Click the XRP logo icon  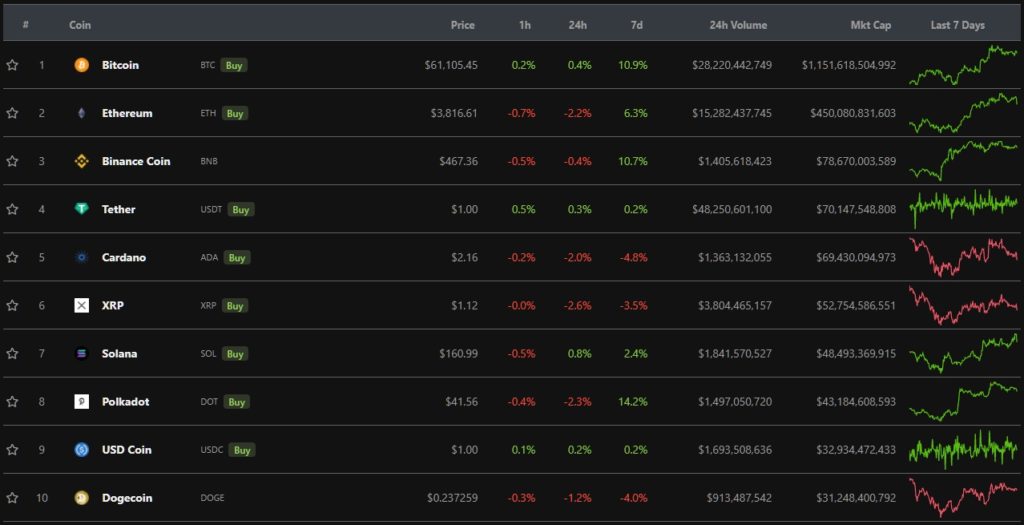pyautogui.click(x=81, y=305)
